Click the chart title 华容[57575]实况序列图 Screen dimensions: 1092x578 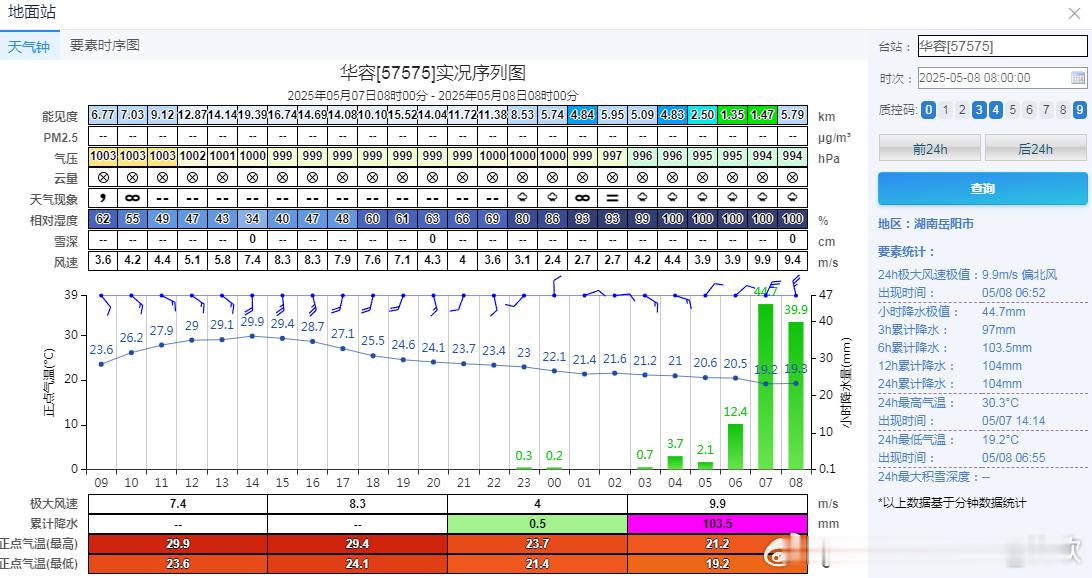[432, 72]
